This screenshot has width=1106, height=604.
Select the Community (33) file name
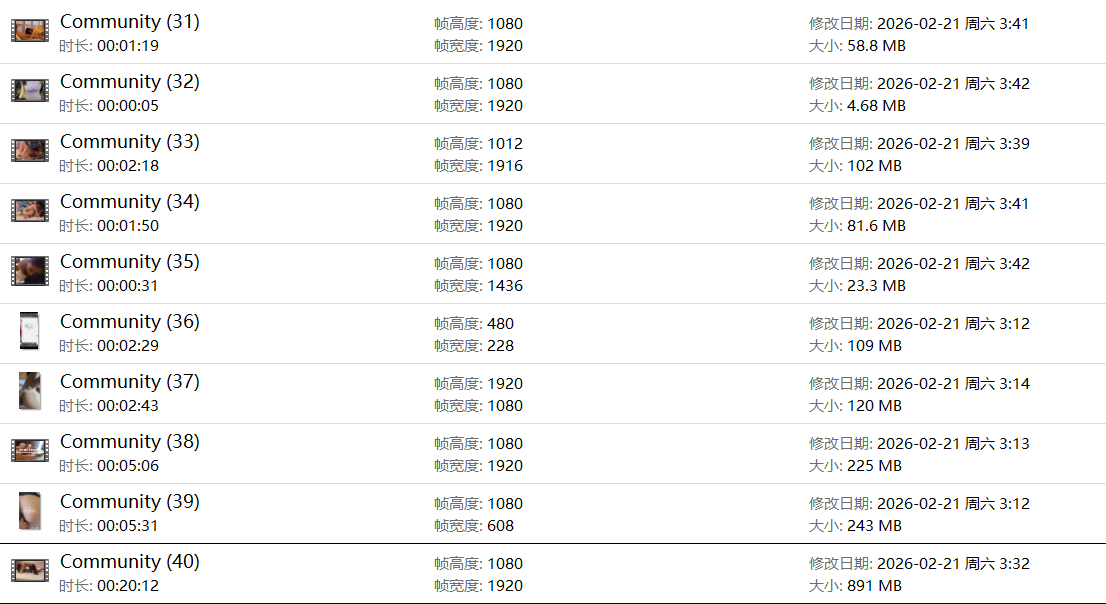(x=130, y=142)
